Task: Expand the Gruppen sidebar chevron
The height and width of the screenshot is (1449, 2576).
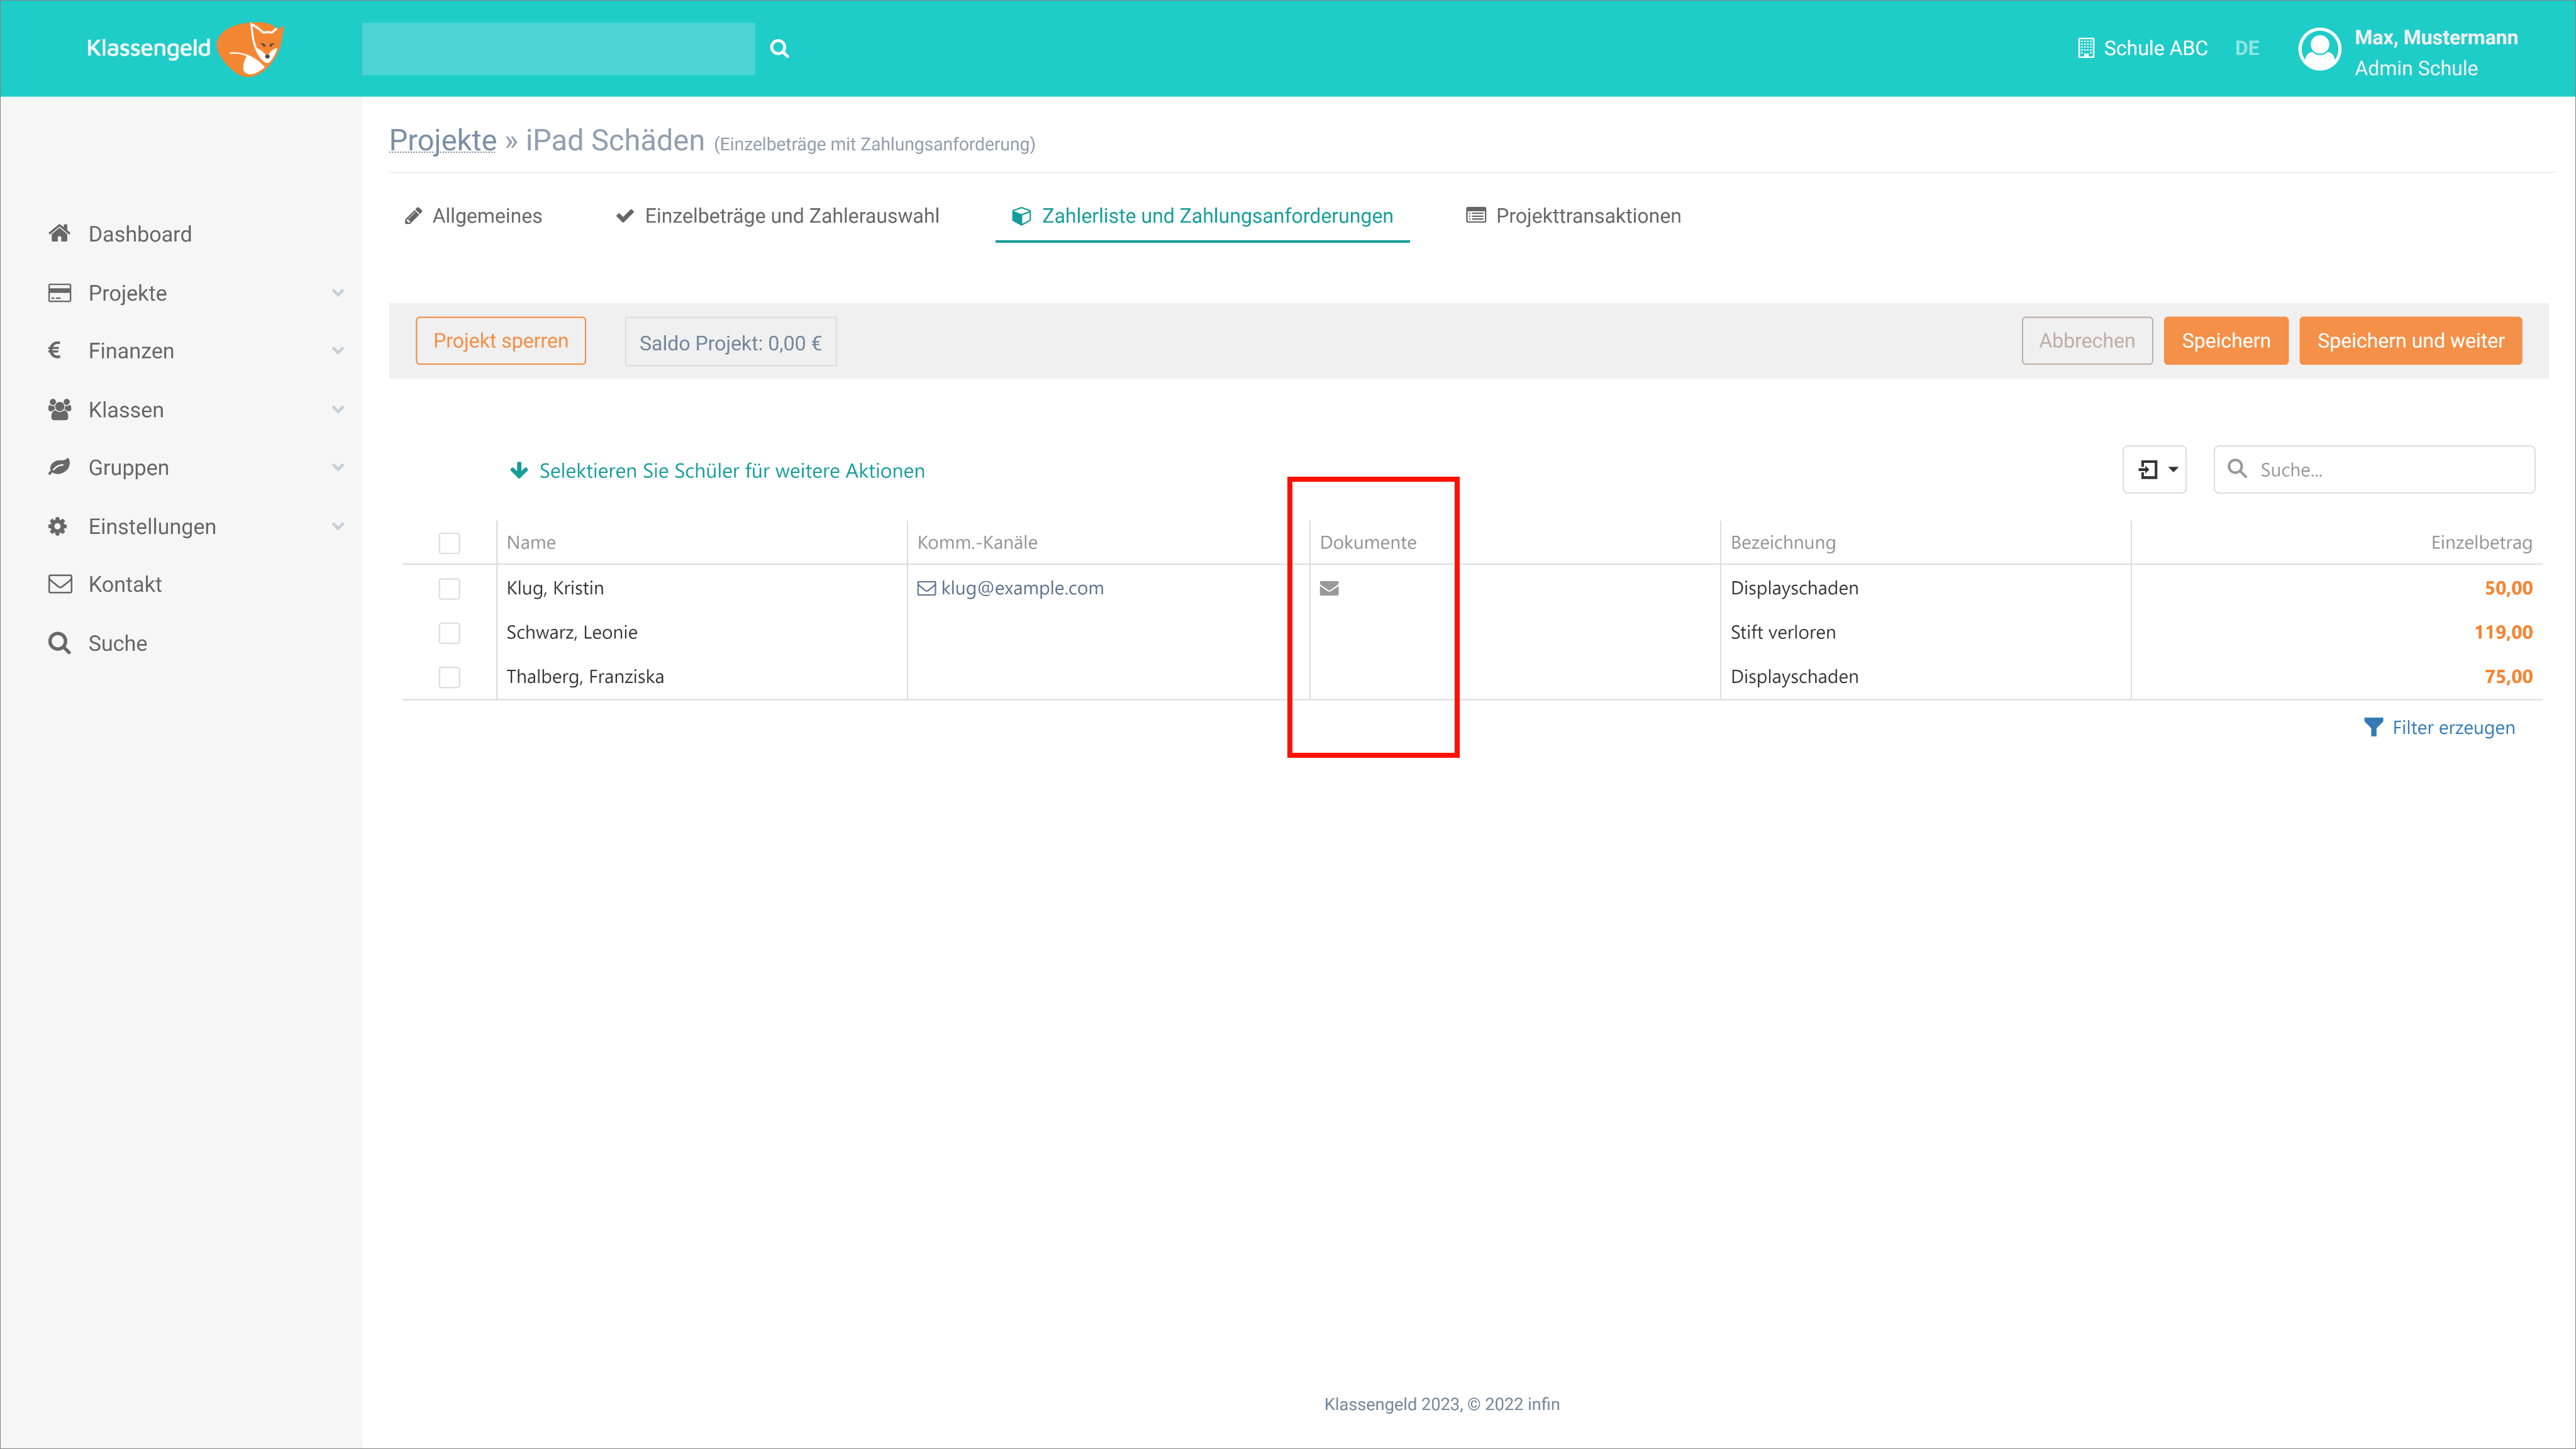Action: (x=338, y=468)
